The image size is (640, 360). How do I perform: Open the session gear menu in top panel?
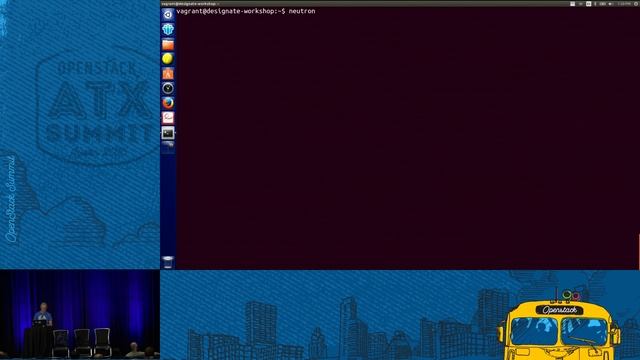click(x=635, y=4)
